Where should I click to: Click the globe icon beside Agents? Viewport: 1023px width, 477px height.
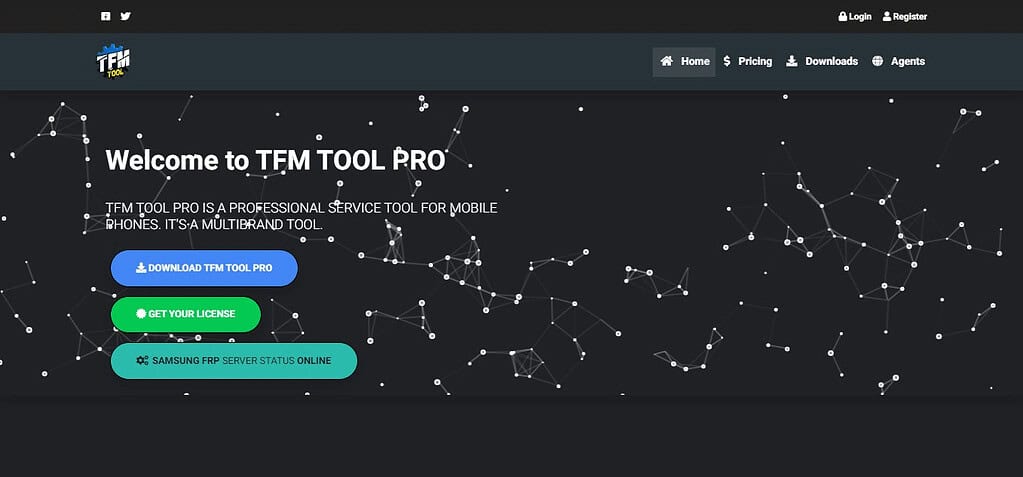(x=878, y=61)
